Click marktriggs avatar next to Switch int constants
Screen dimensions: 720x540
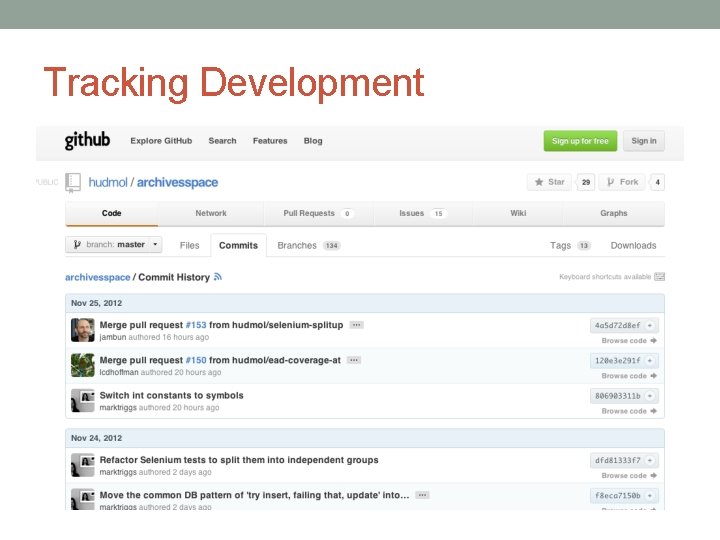[x=83, y=400]
